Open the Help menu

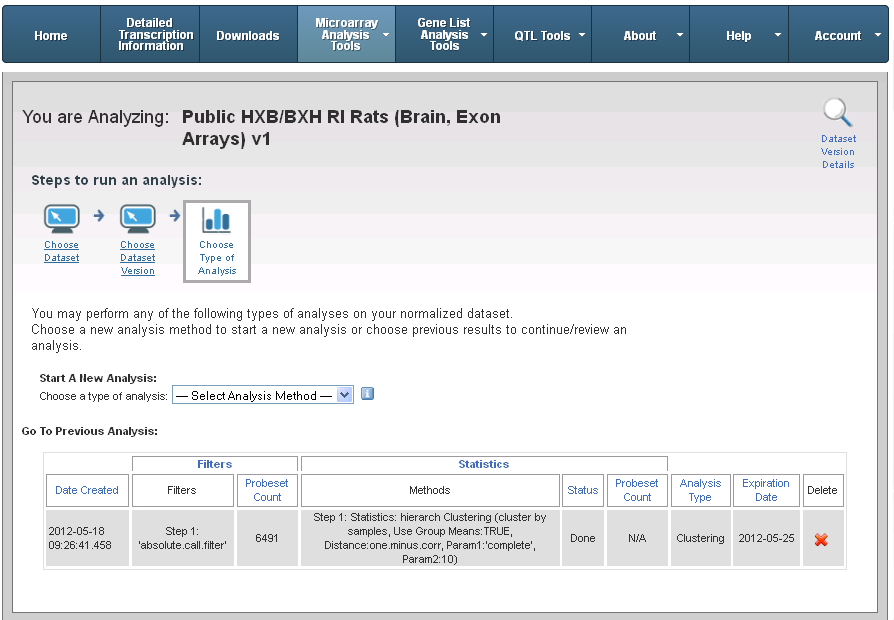(738, 35)
